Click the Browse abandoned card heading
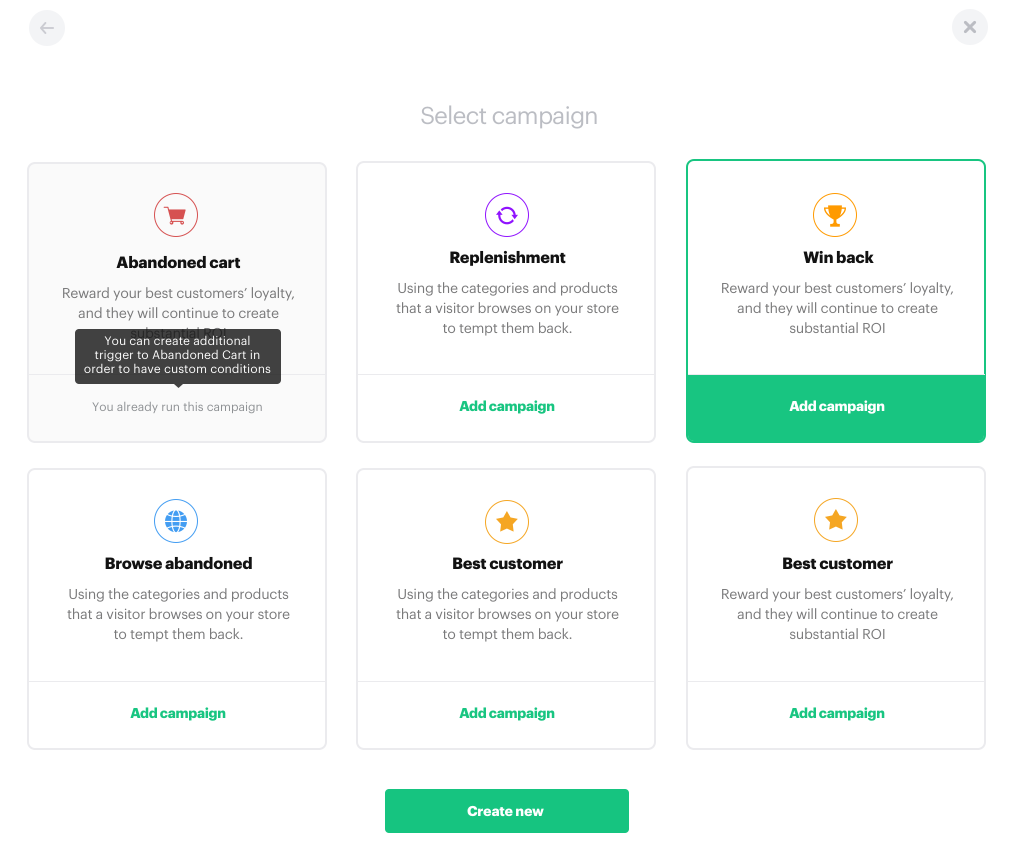This screenshot has height=865, width=1018. [x=178, y=564]
